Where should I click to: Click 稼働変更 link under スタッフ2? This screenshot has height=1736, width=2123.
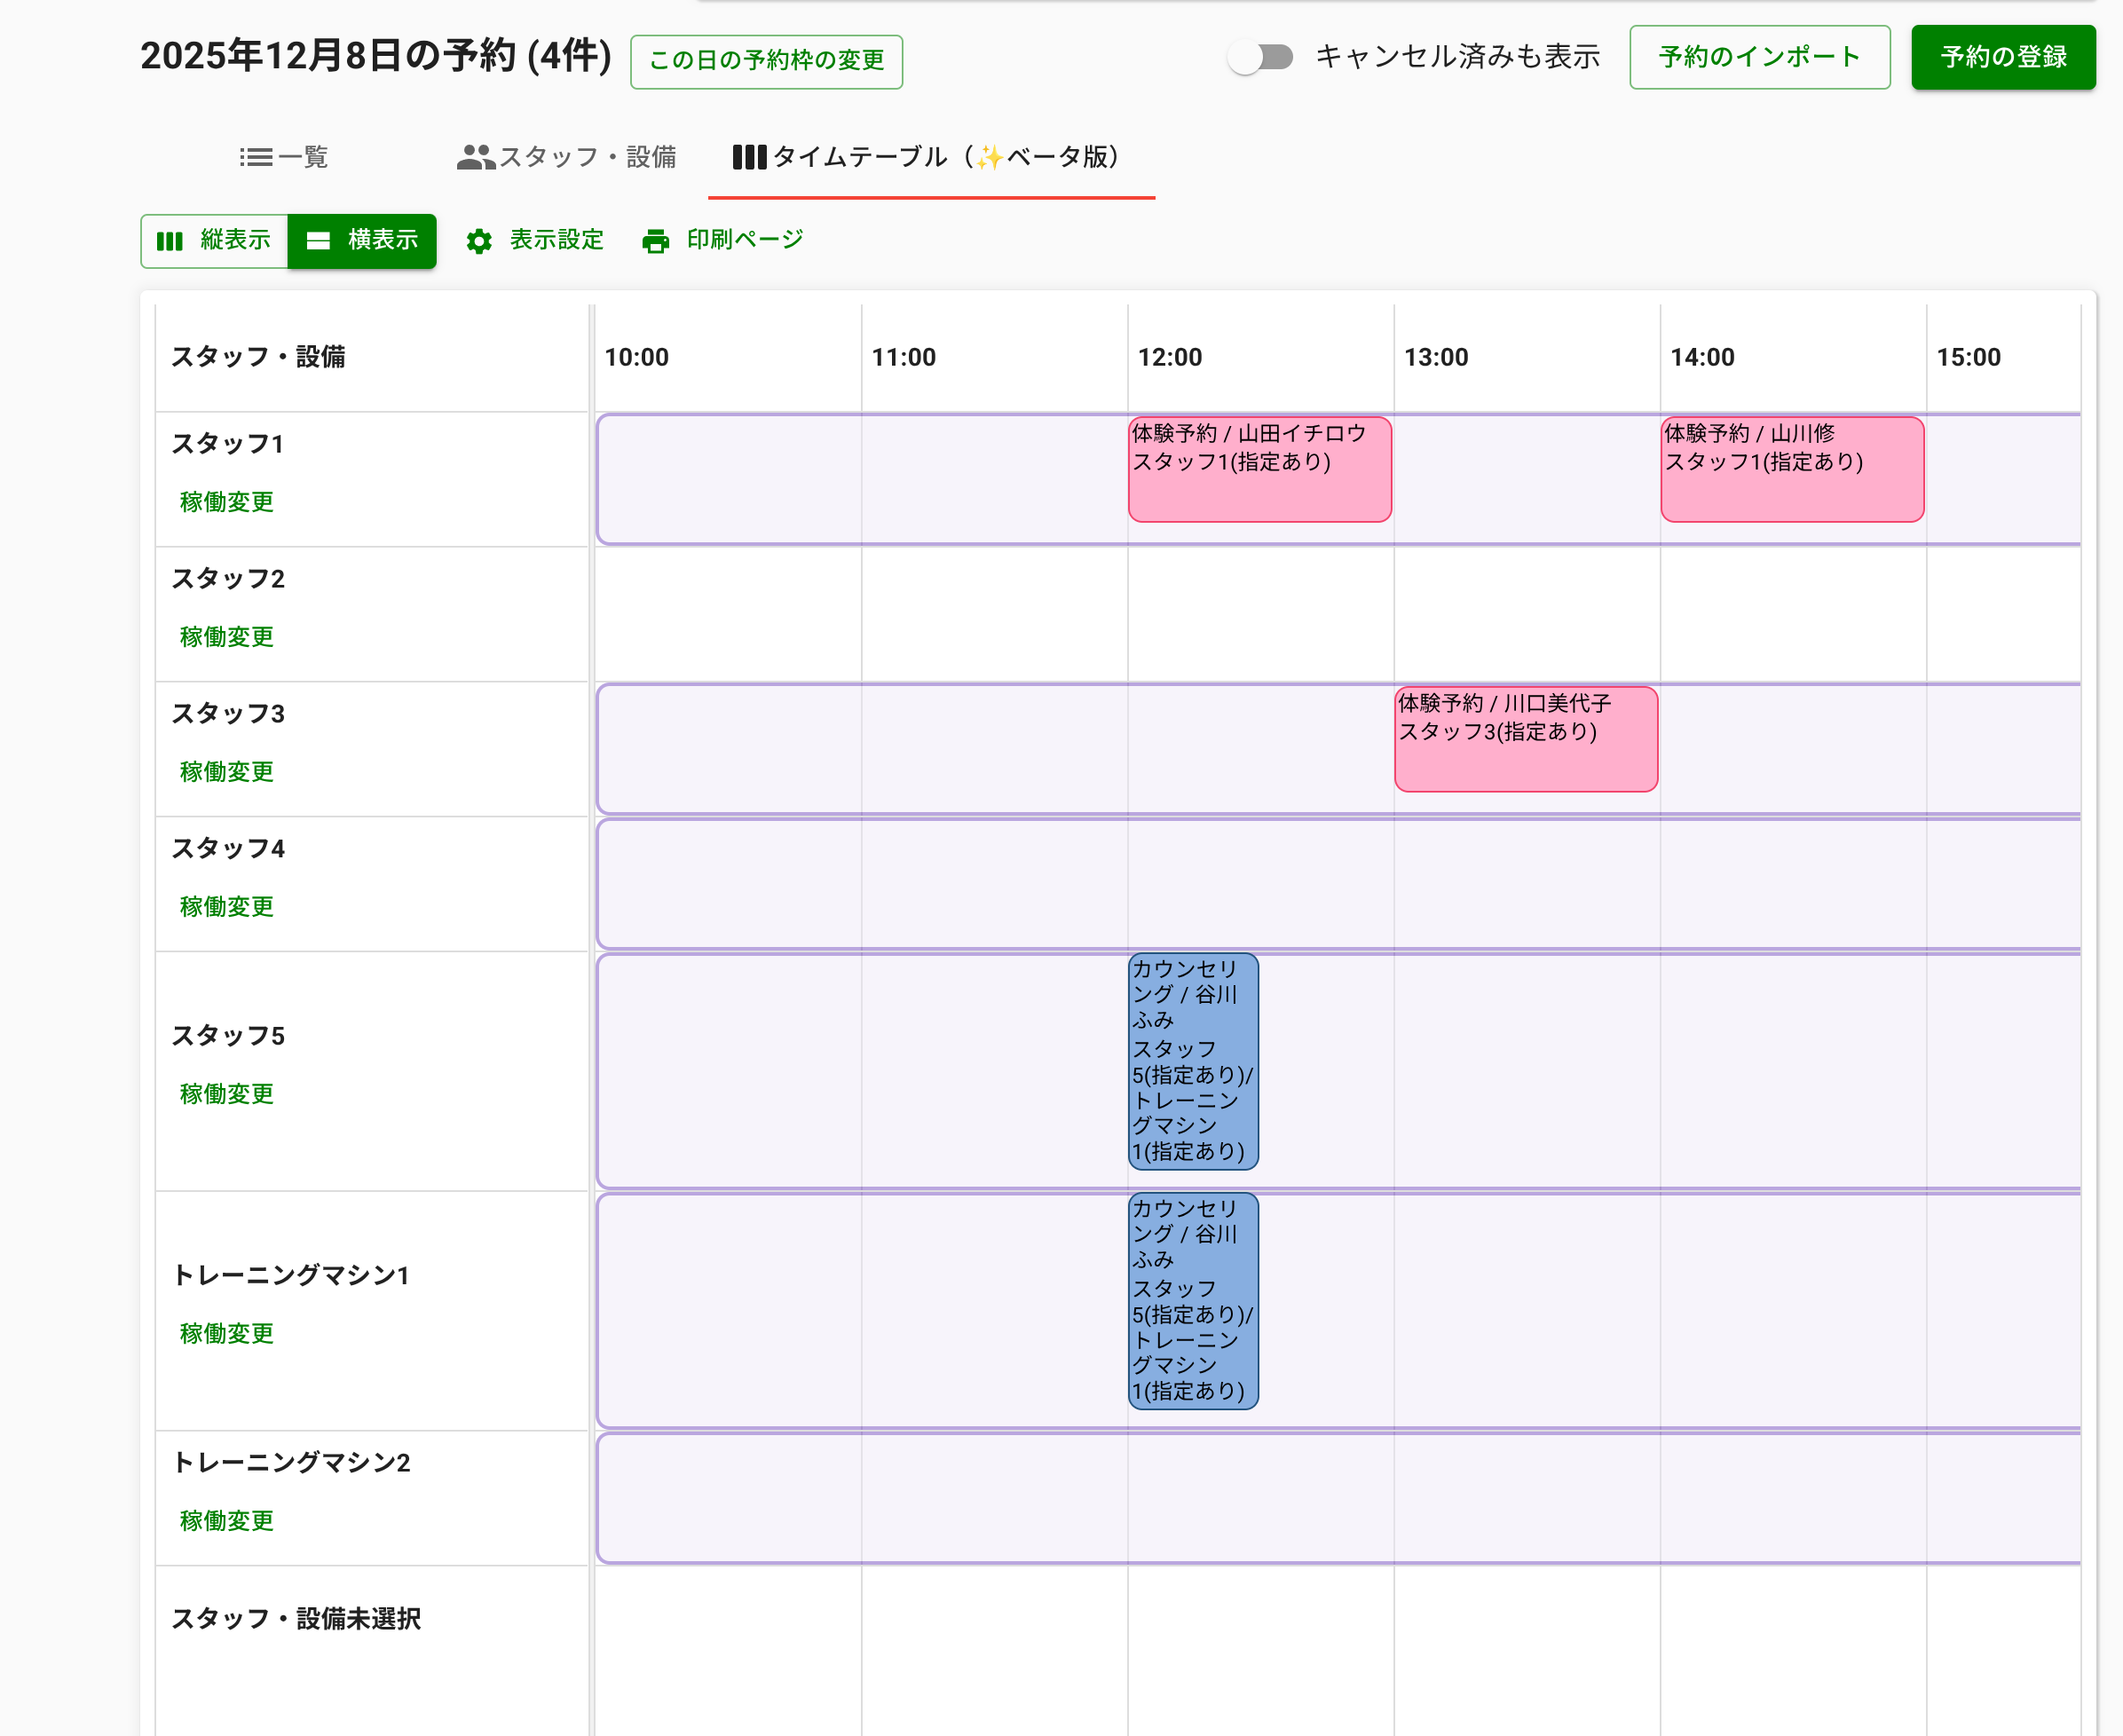point(227,637)
